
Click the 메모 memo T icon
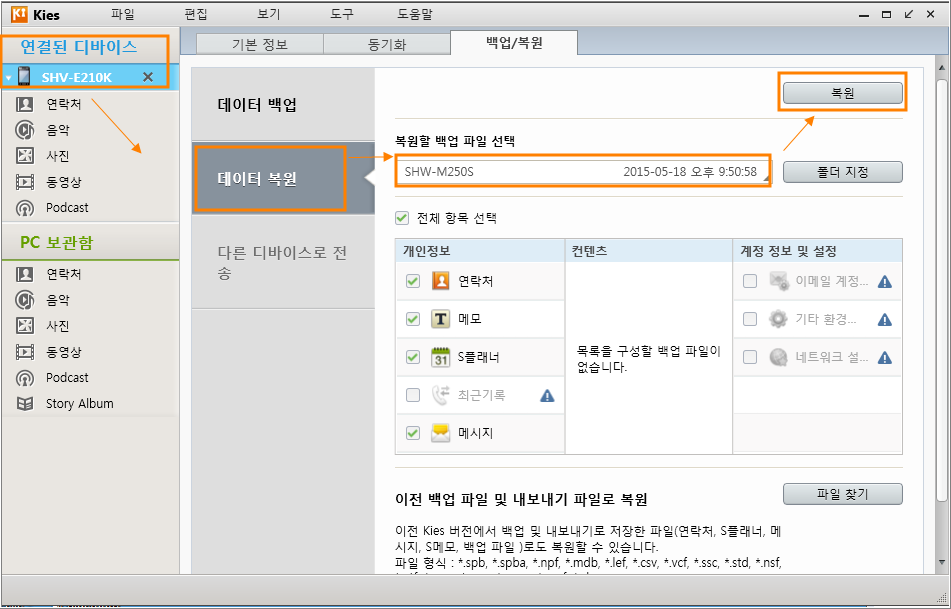(441, 319)
